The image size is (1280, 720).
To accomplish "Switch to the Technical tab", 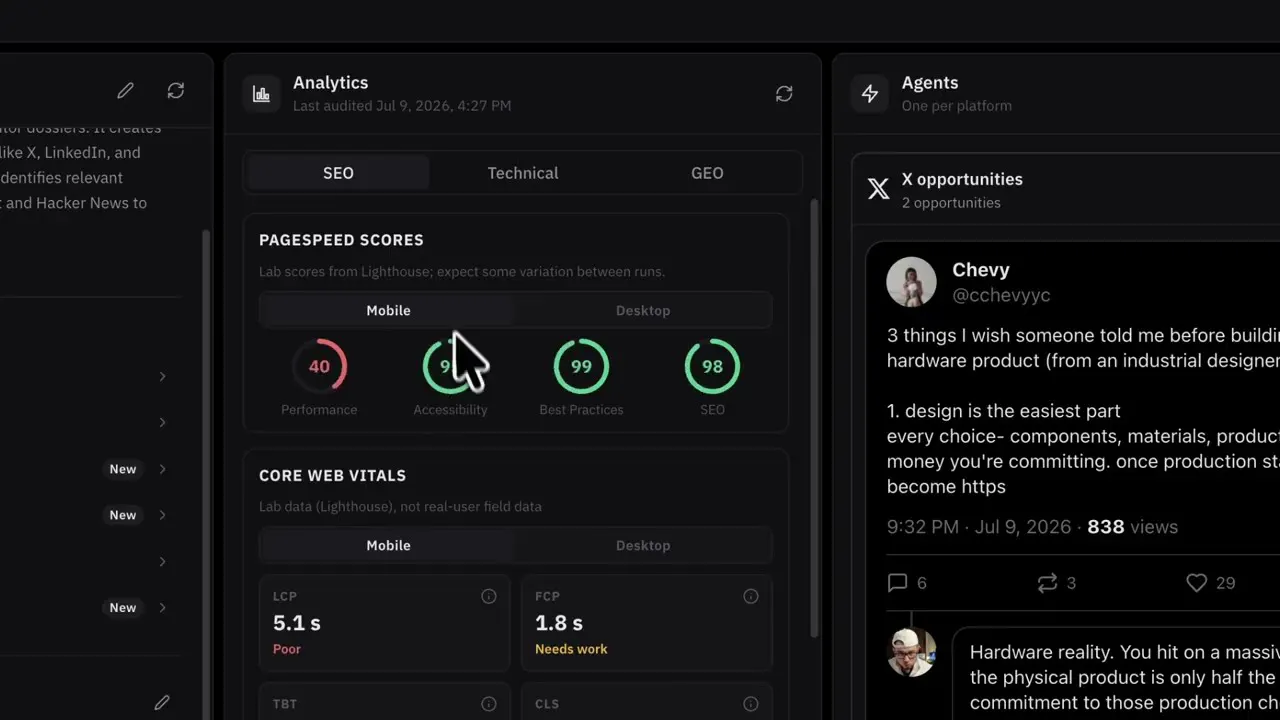I will [523, 173].
